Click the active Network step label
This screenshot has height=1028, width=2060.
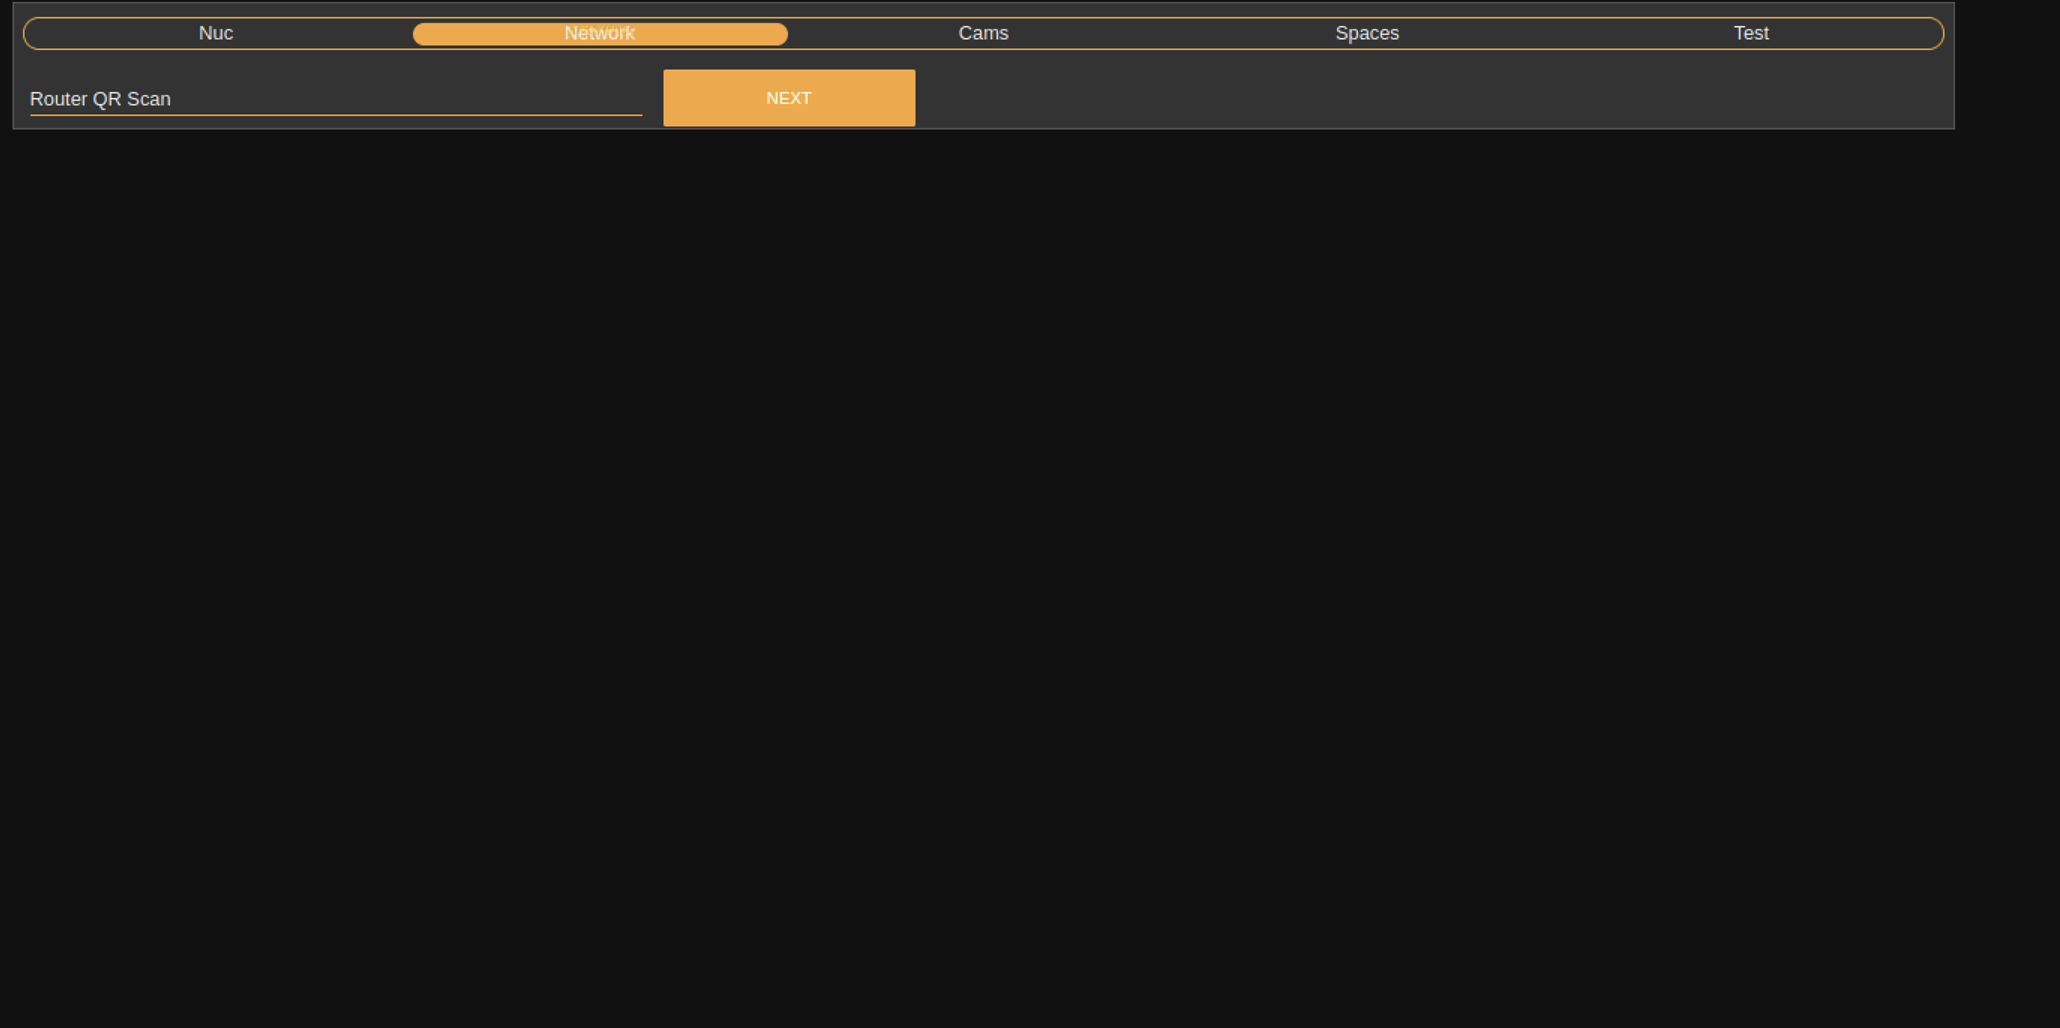click(600, 33)
